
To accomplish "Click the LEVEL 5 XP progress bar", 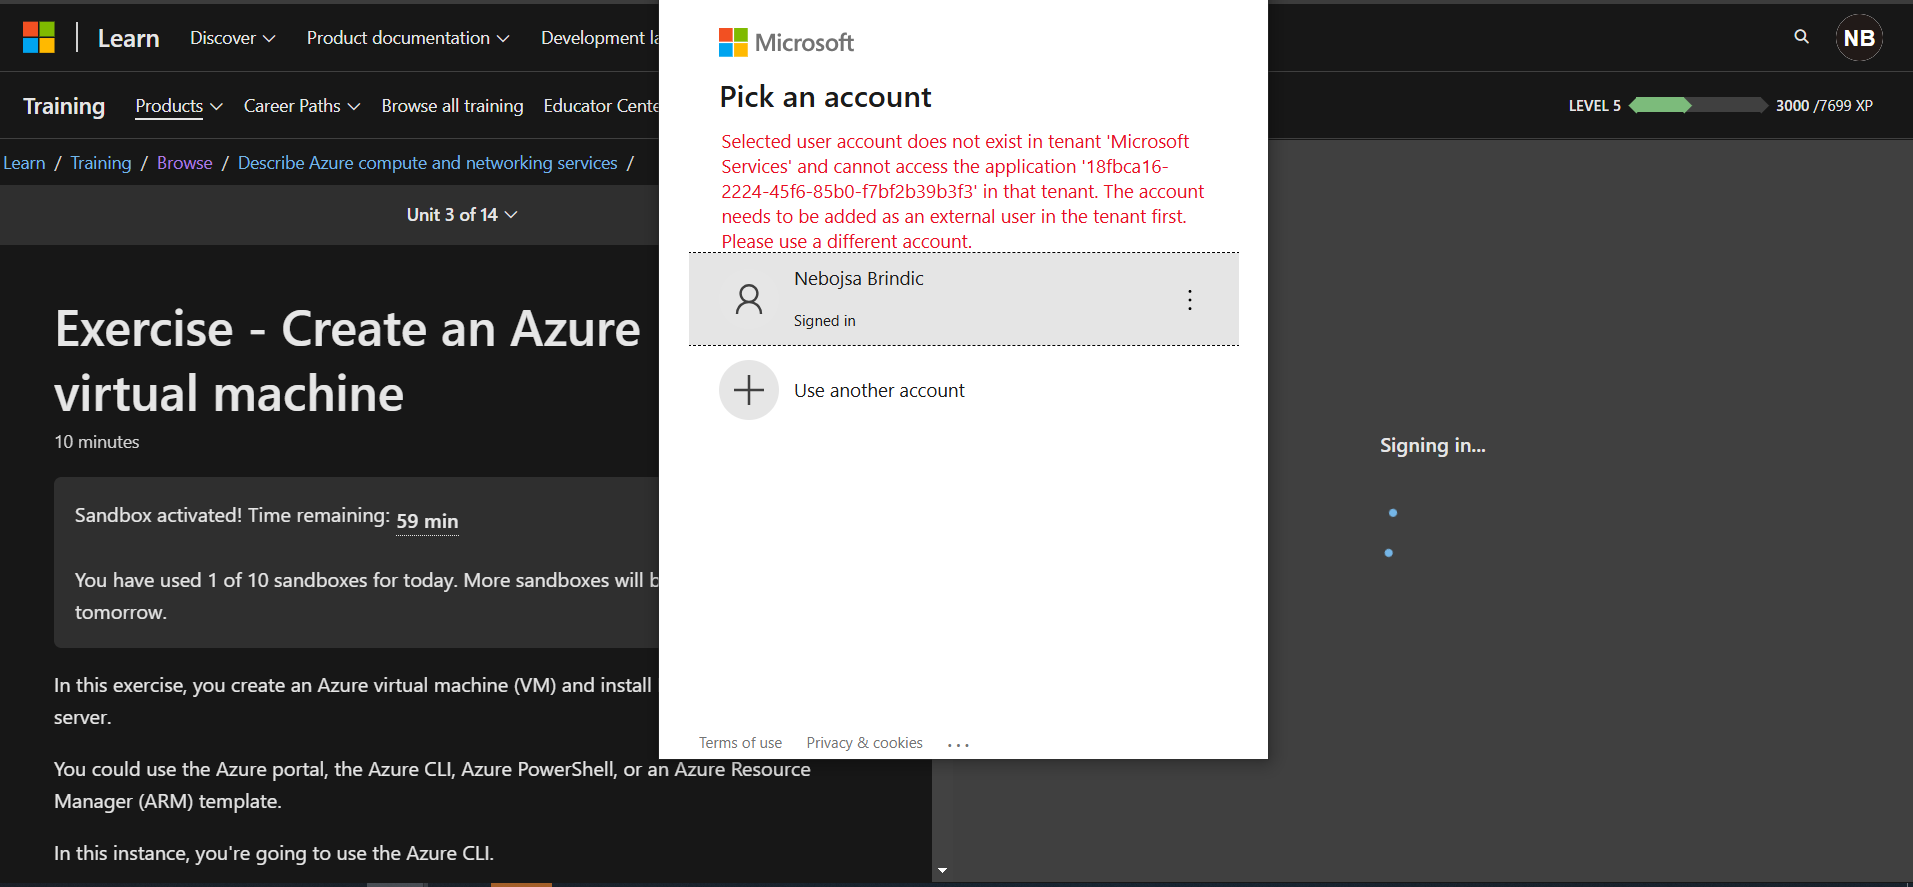I will (x=1698, y=105).
